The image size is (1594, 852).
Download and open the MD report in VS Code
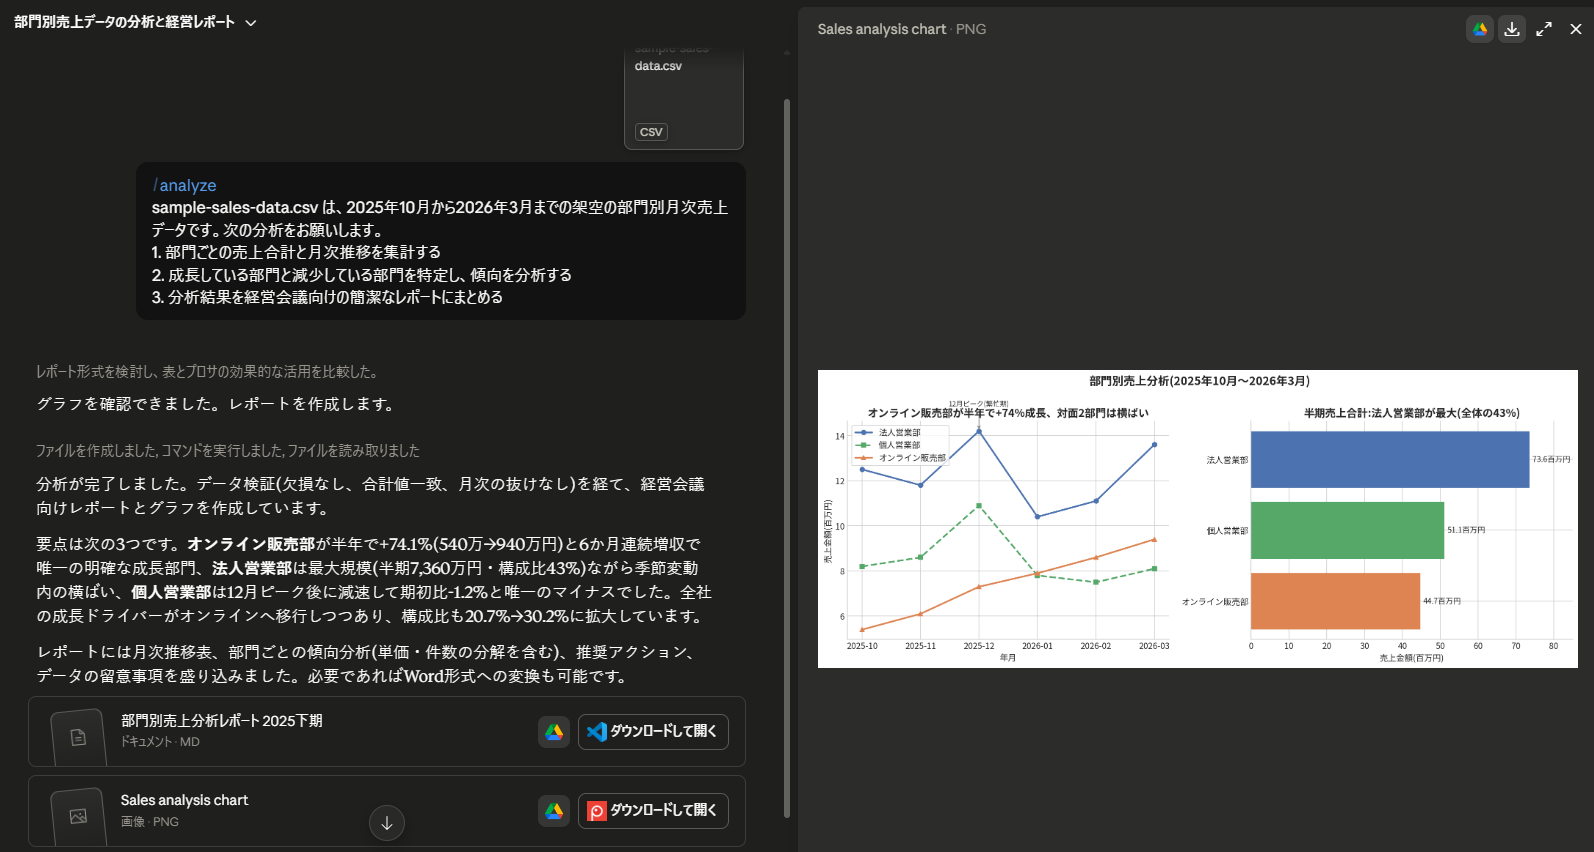[x=653, y=731]
